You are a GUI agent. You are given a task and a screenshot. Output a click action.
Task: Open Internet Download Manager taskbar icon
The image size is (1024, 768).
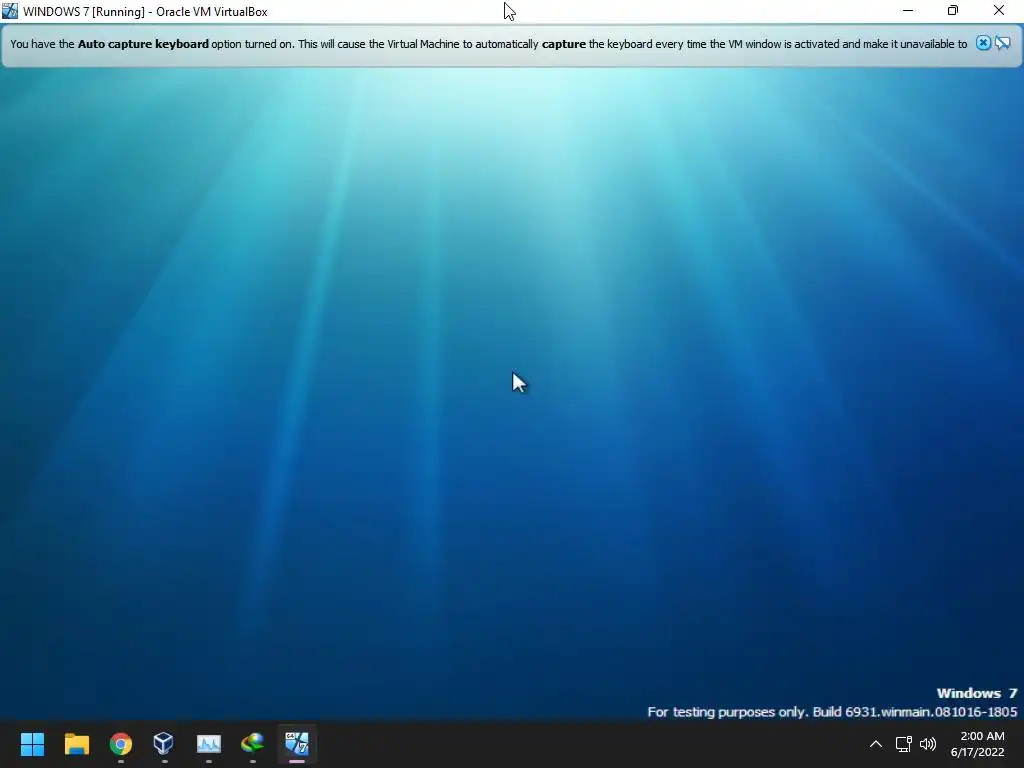253,743
